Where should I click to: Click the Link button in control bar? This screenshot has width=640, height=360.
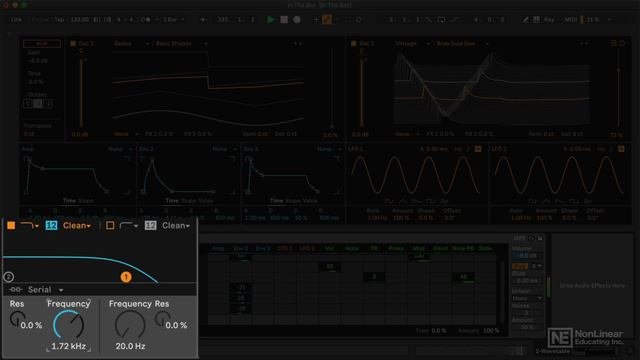click(16, 20)
